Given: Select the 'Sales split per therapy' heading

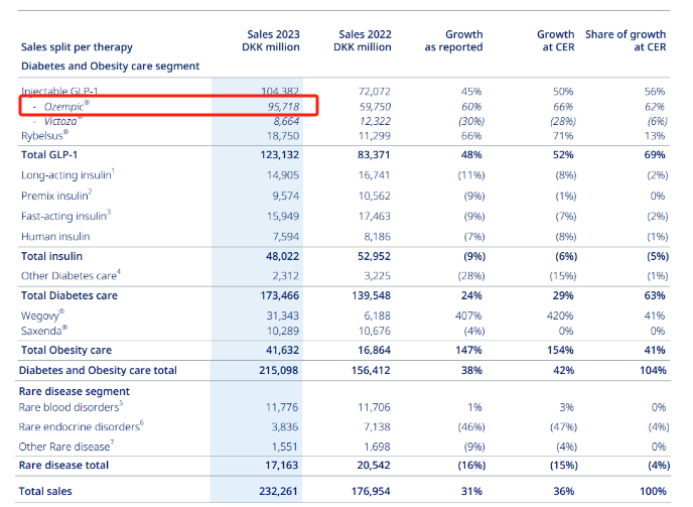Looking at the screenshot, I should [76, 47].
